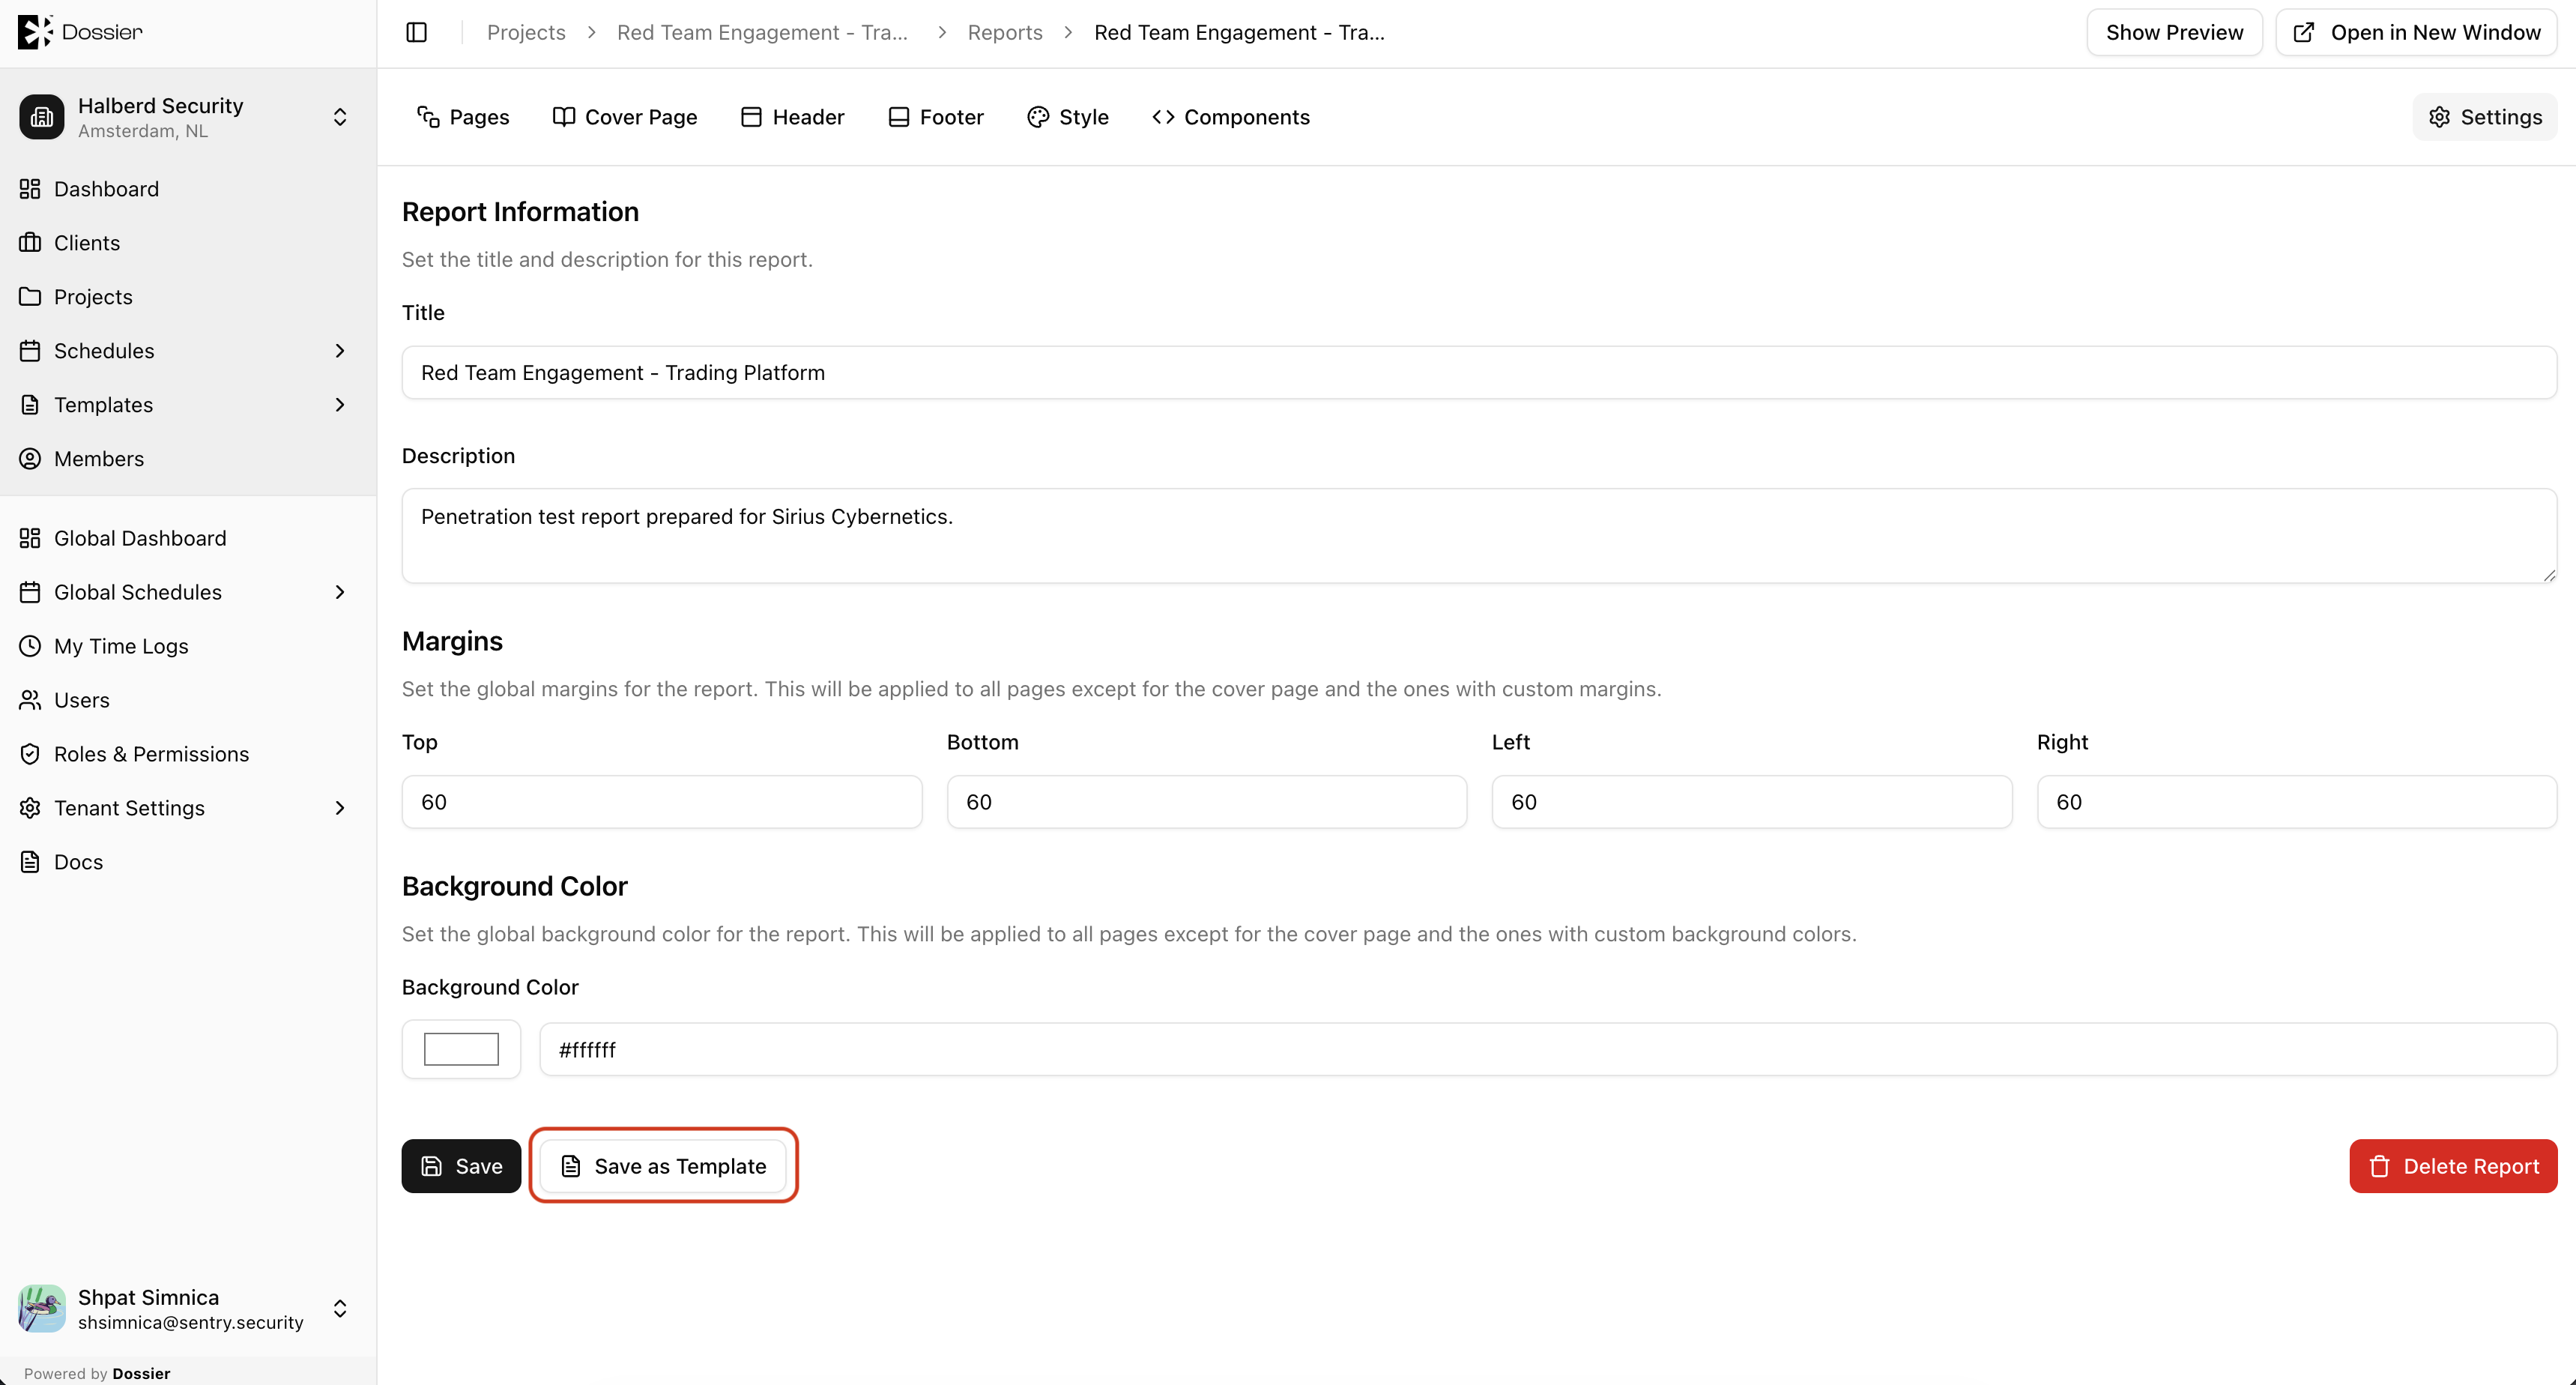
Task: Toggle the sidebar panel icon
Action: point(417,32)
